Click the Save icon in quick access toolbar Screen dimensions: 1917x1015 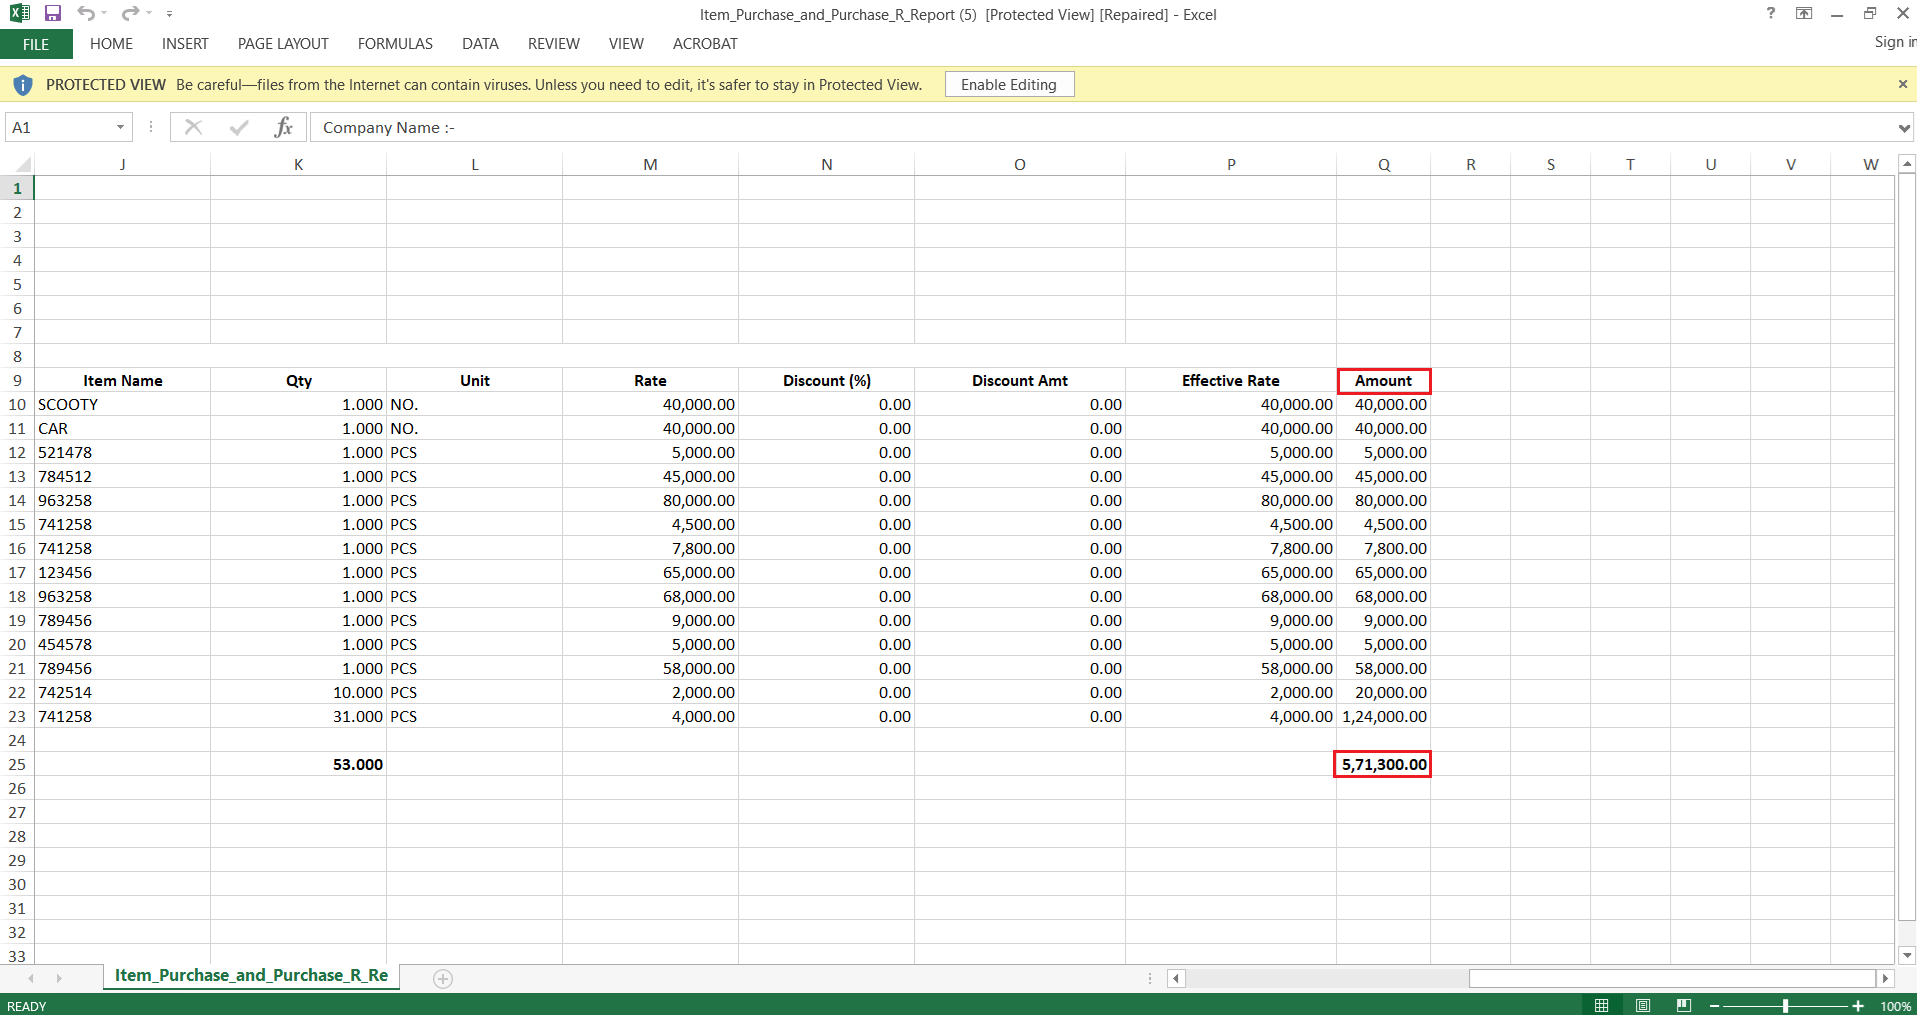tap(53, 13)
